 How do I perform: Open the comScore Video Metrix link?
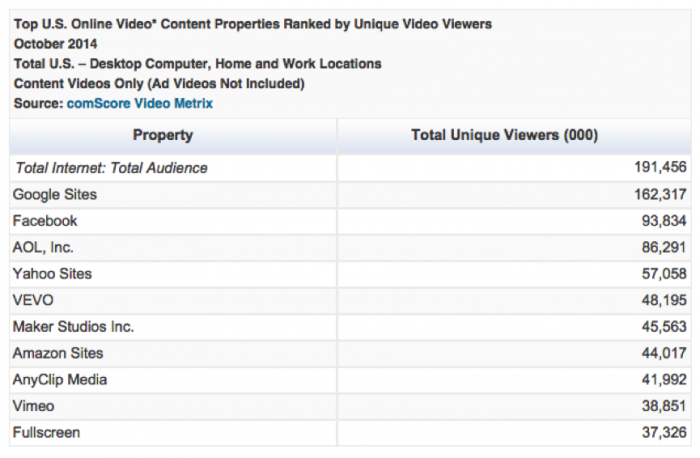pyautogui.click(x=140, y=104)
